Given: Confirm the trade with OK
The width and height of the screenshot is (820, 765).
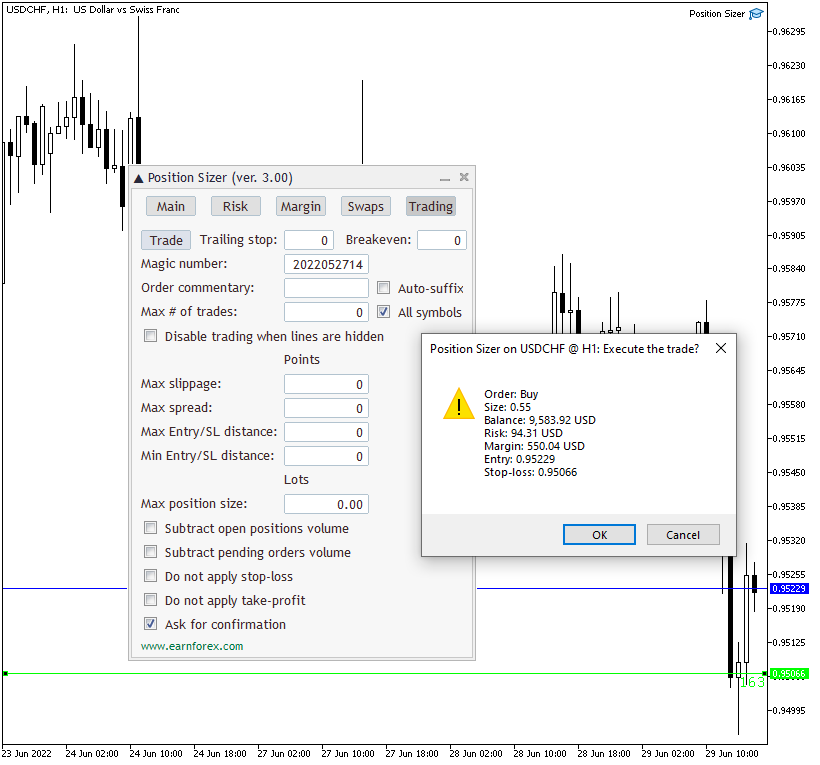Looking at the screenshot, I should point(599,535).
